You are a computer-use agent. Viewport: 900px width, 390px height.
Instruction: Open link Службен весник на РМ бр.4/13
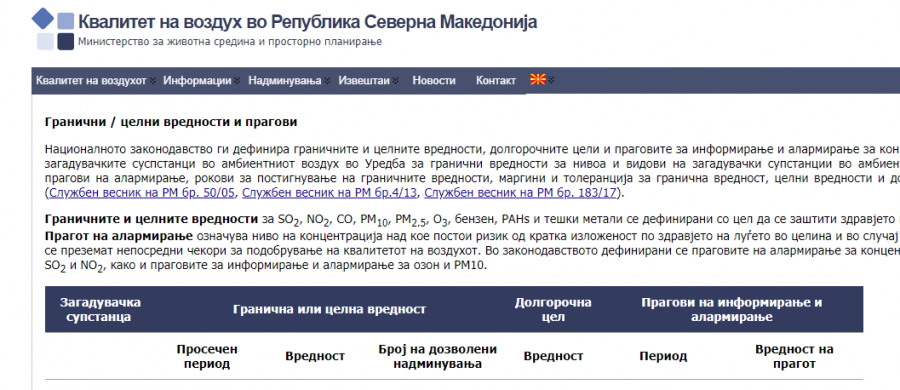(330, 192)
